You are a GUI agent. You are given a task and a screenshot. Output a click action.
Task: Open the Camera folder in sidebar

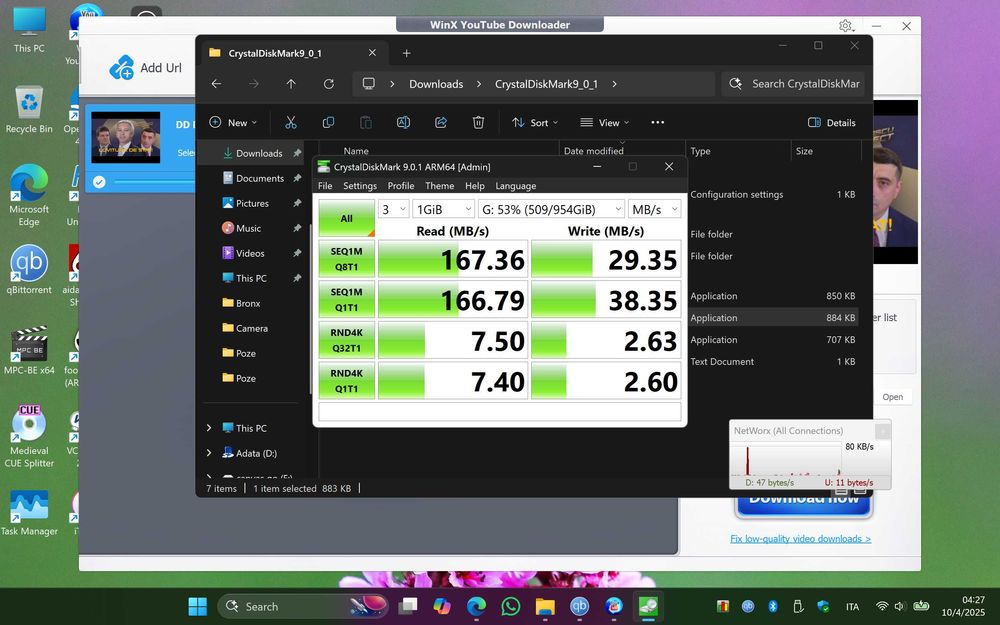coord(251,328)
